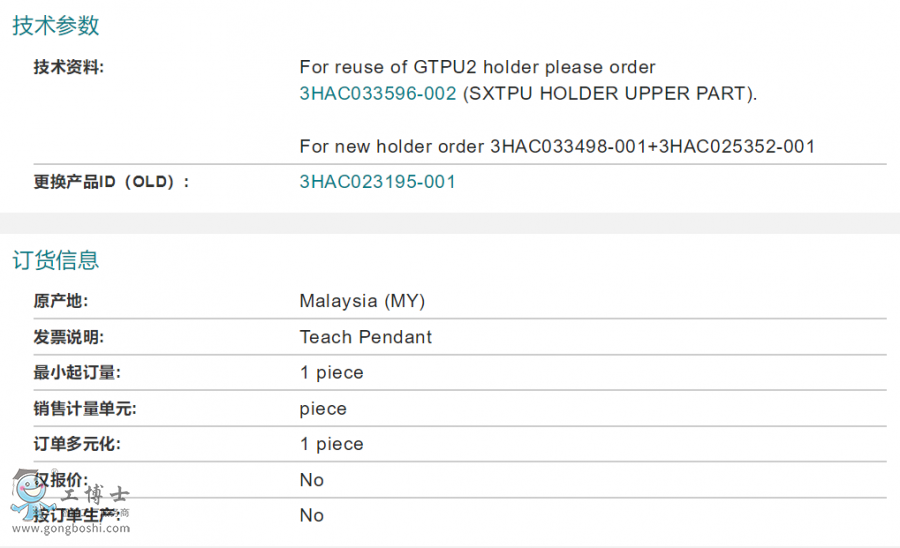
Task: Click the 'For new holder order' text line
Action: [x=557, y=146]
